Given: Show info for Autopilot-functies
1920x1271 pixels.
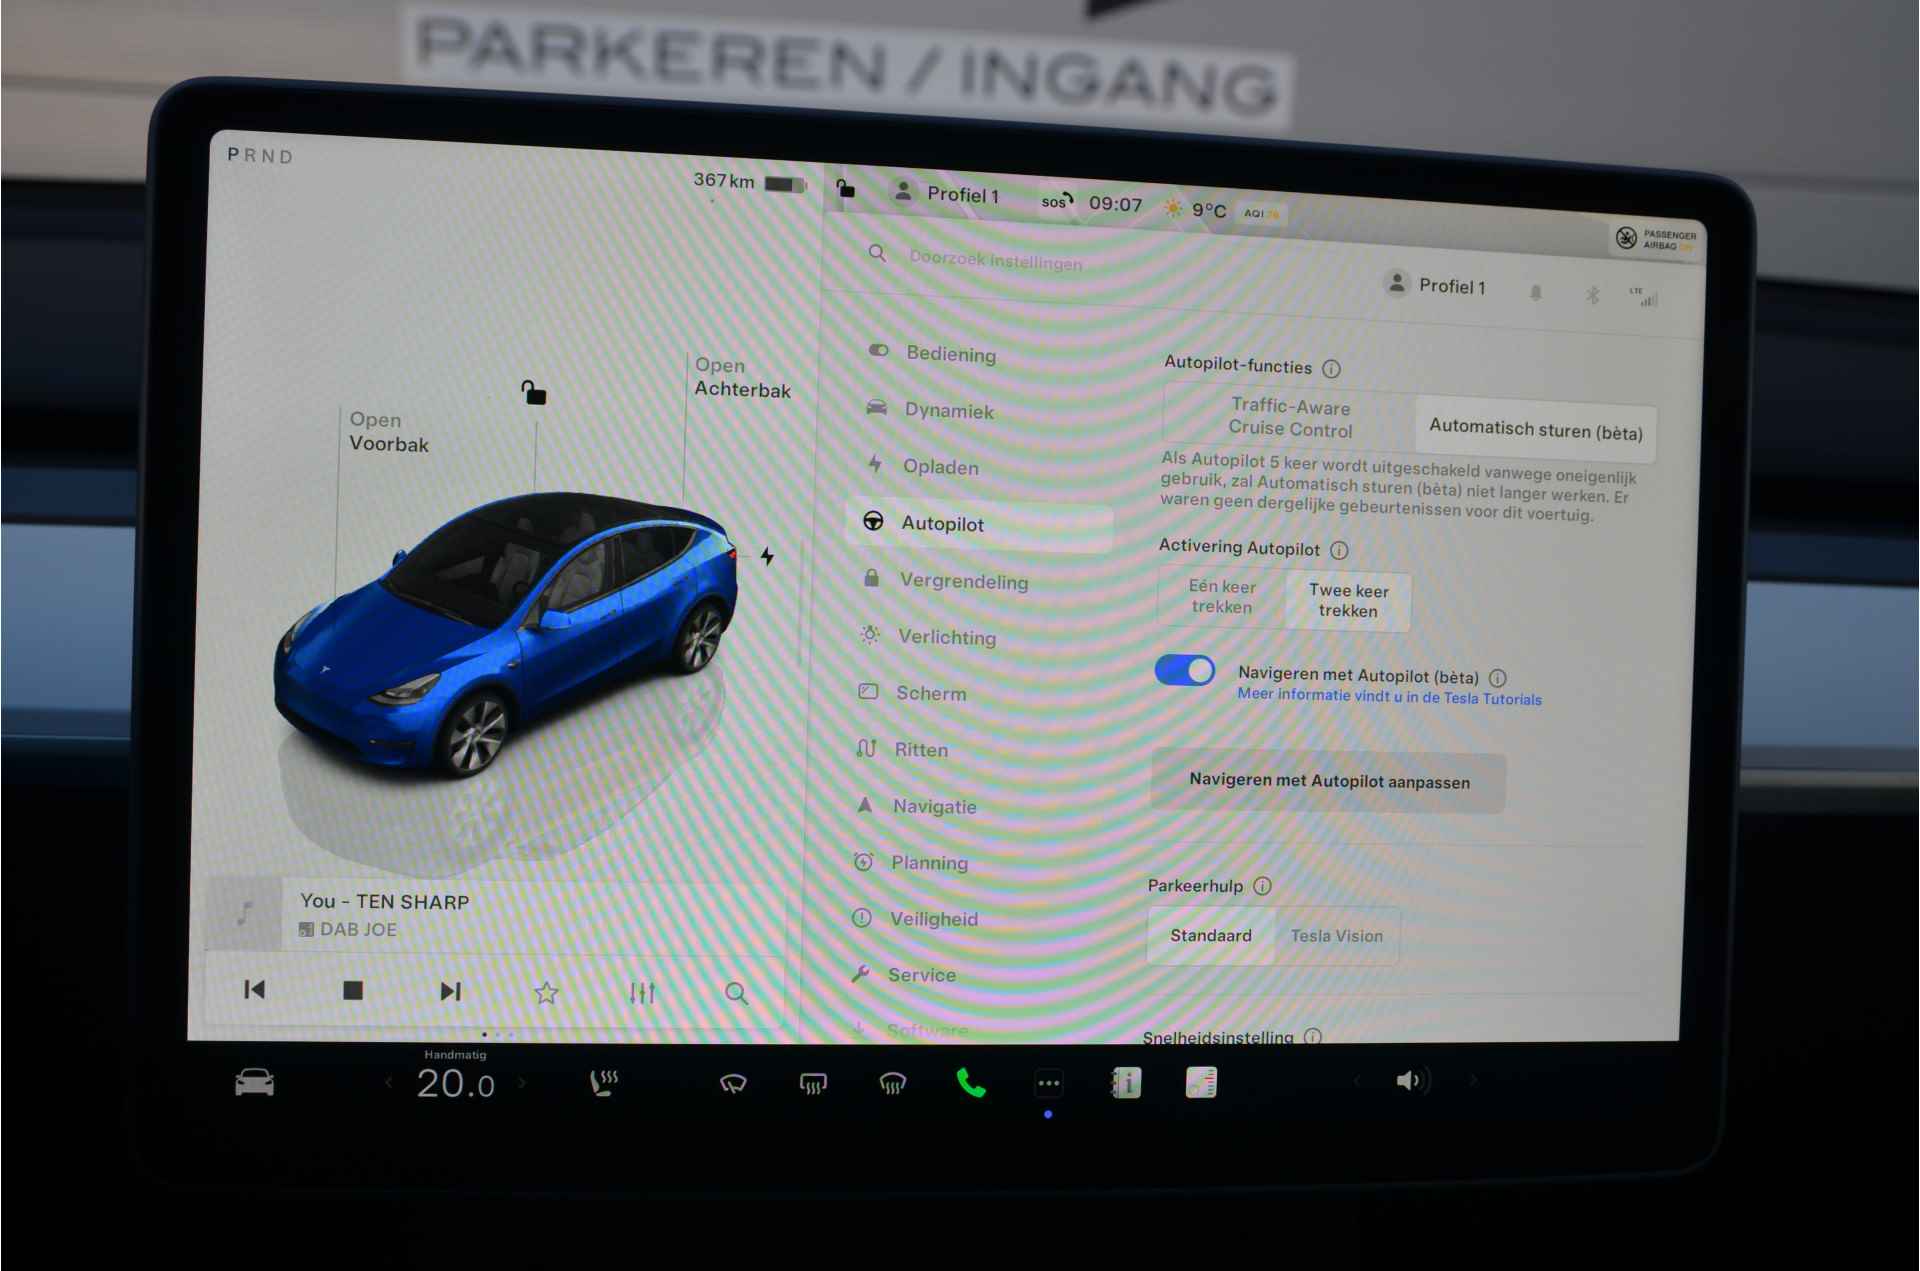Looking at the screenshot, I should 1331,369.
